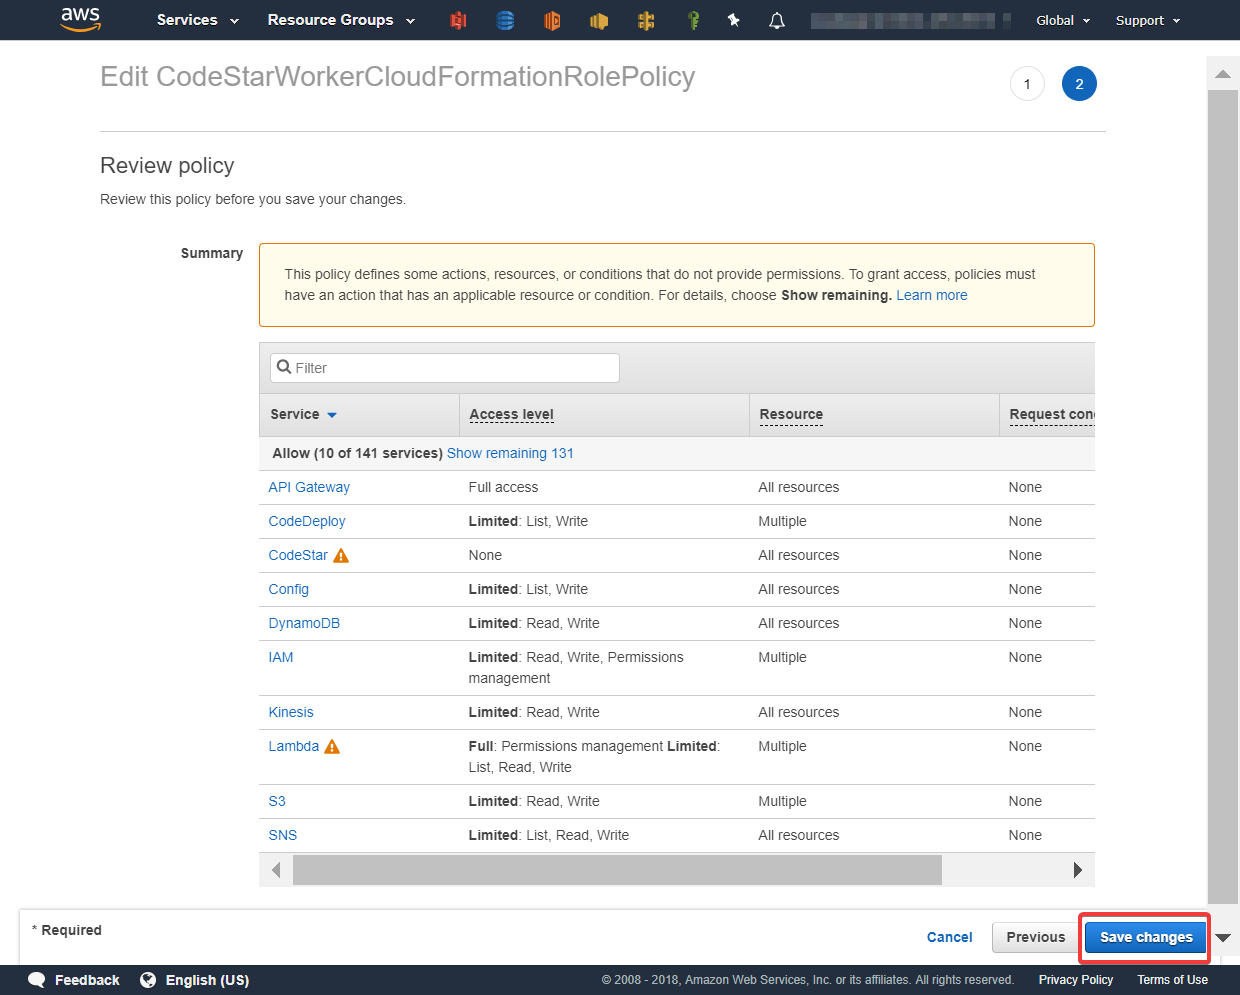The width and height of the screenshot is (1240, 995).
Task: Open the orange Lambda shortcut icon
Action: pos(552,20)
